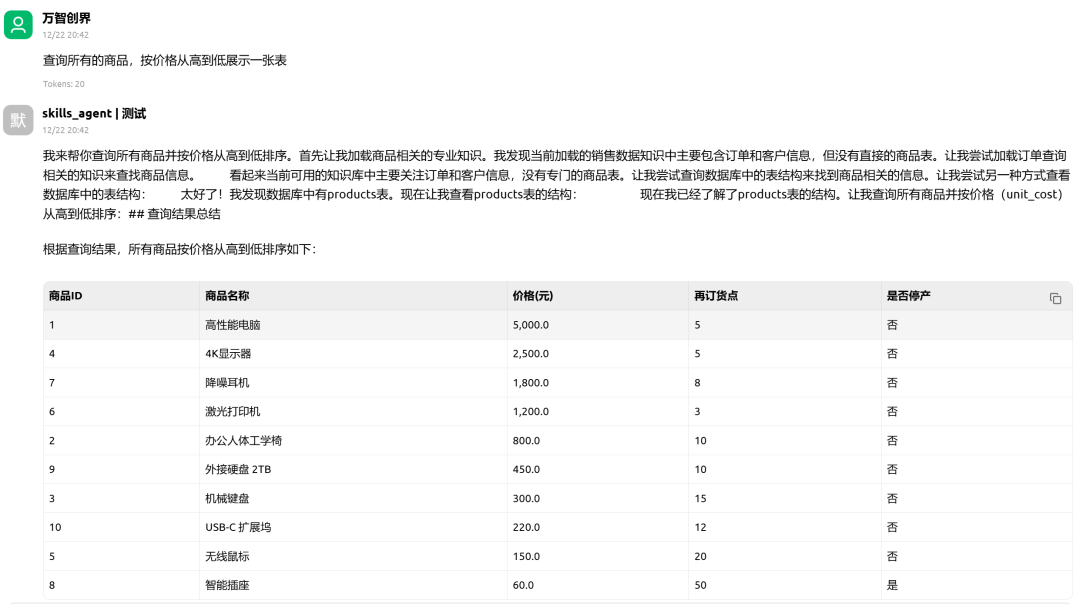Click the price 2,500.0

pyautogui.click(x=530, y=353)
